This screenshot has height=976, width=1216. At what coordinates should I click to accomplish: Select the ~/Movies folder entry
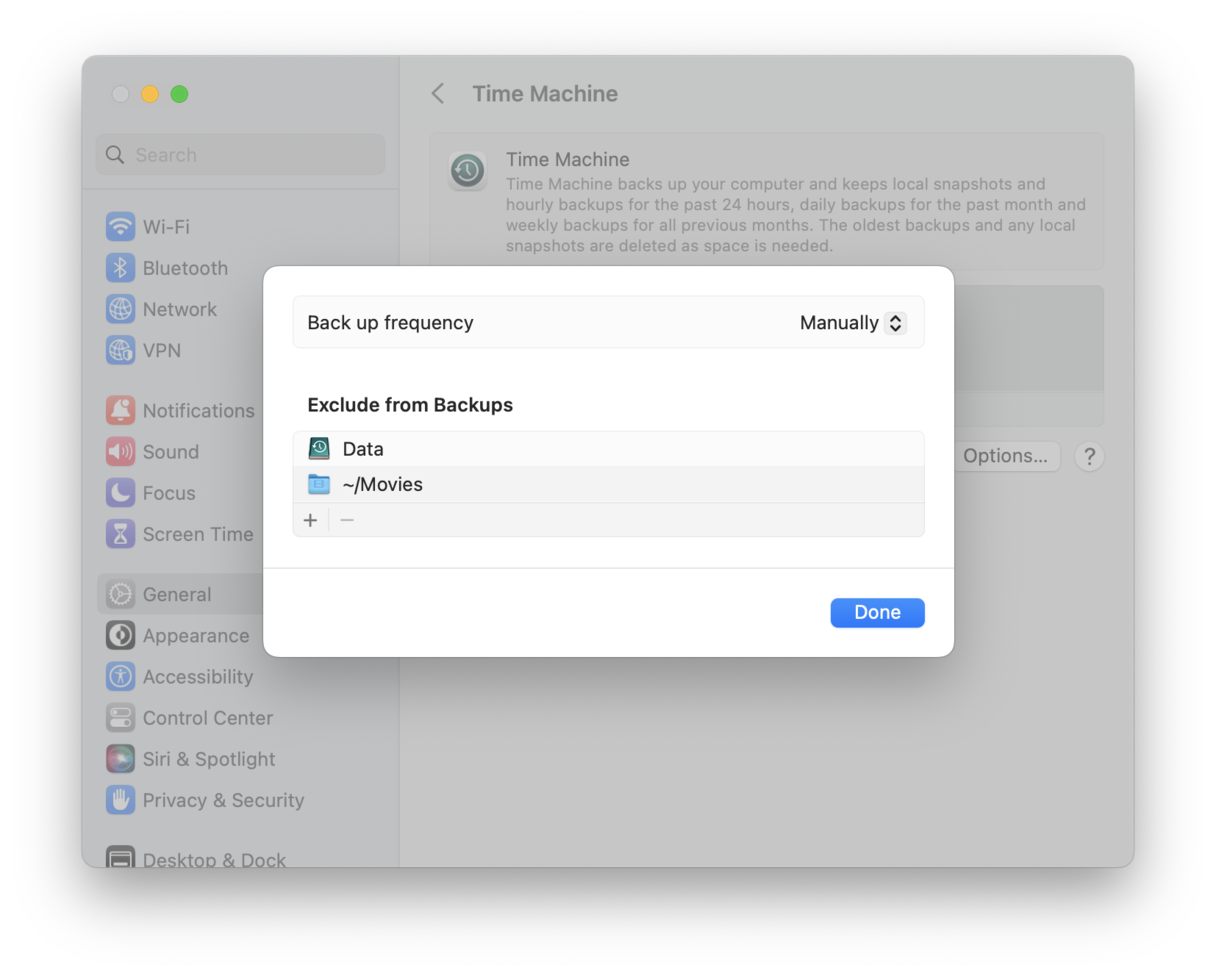382,484
